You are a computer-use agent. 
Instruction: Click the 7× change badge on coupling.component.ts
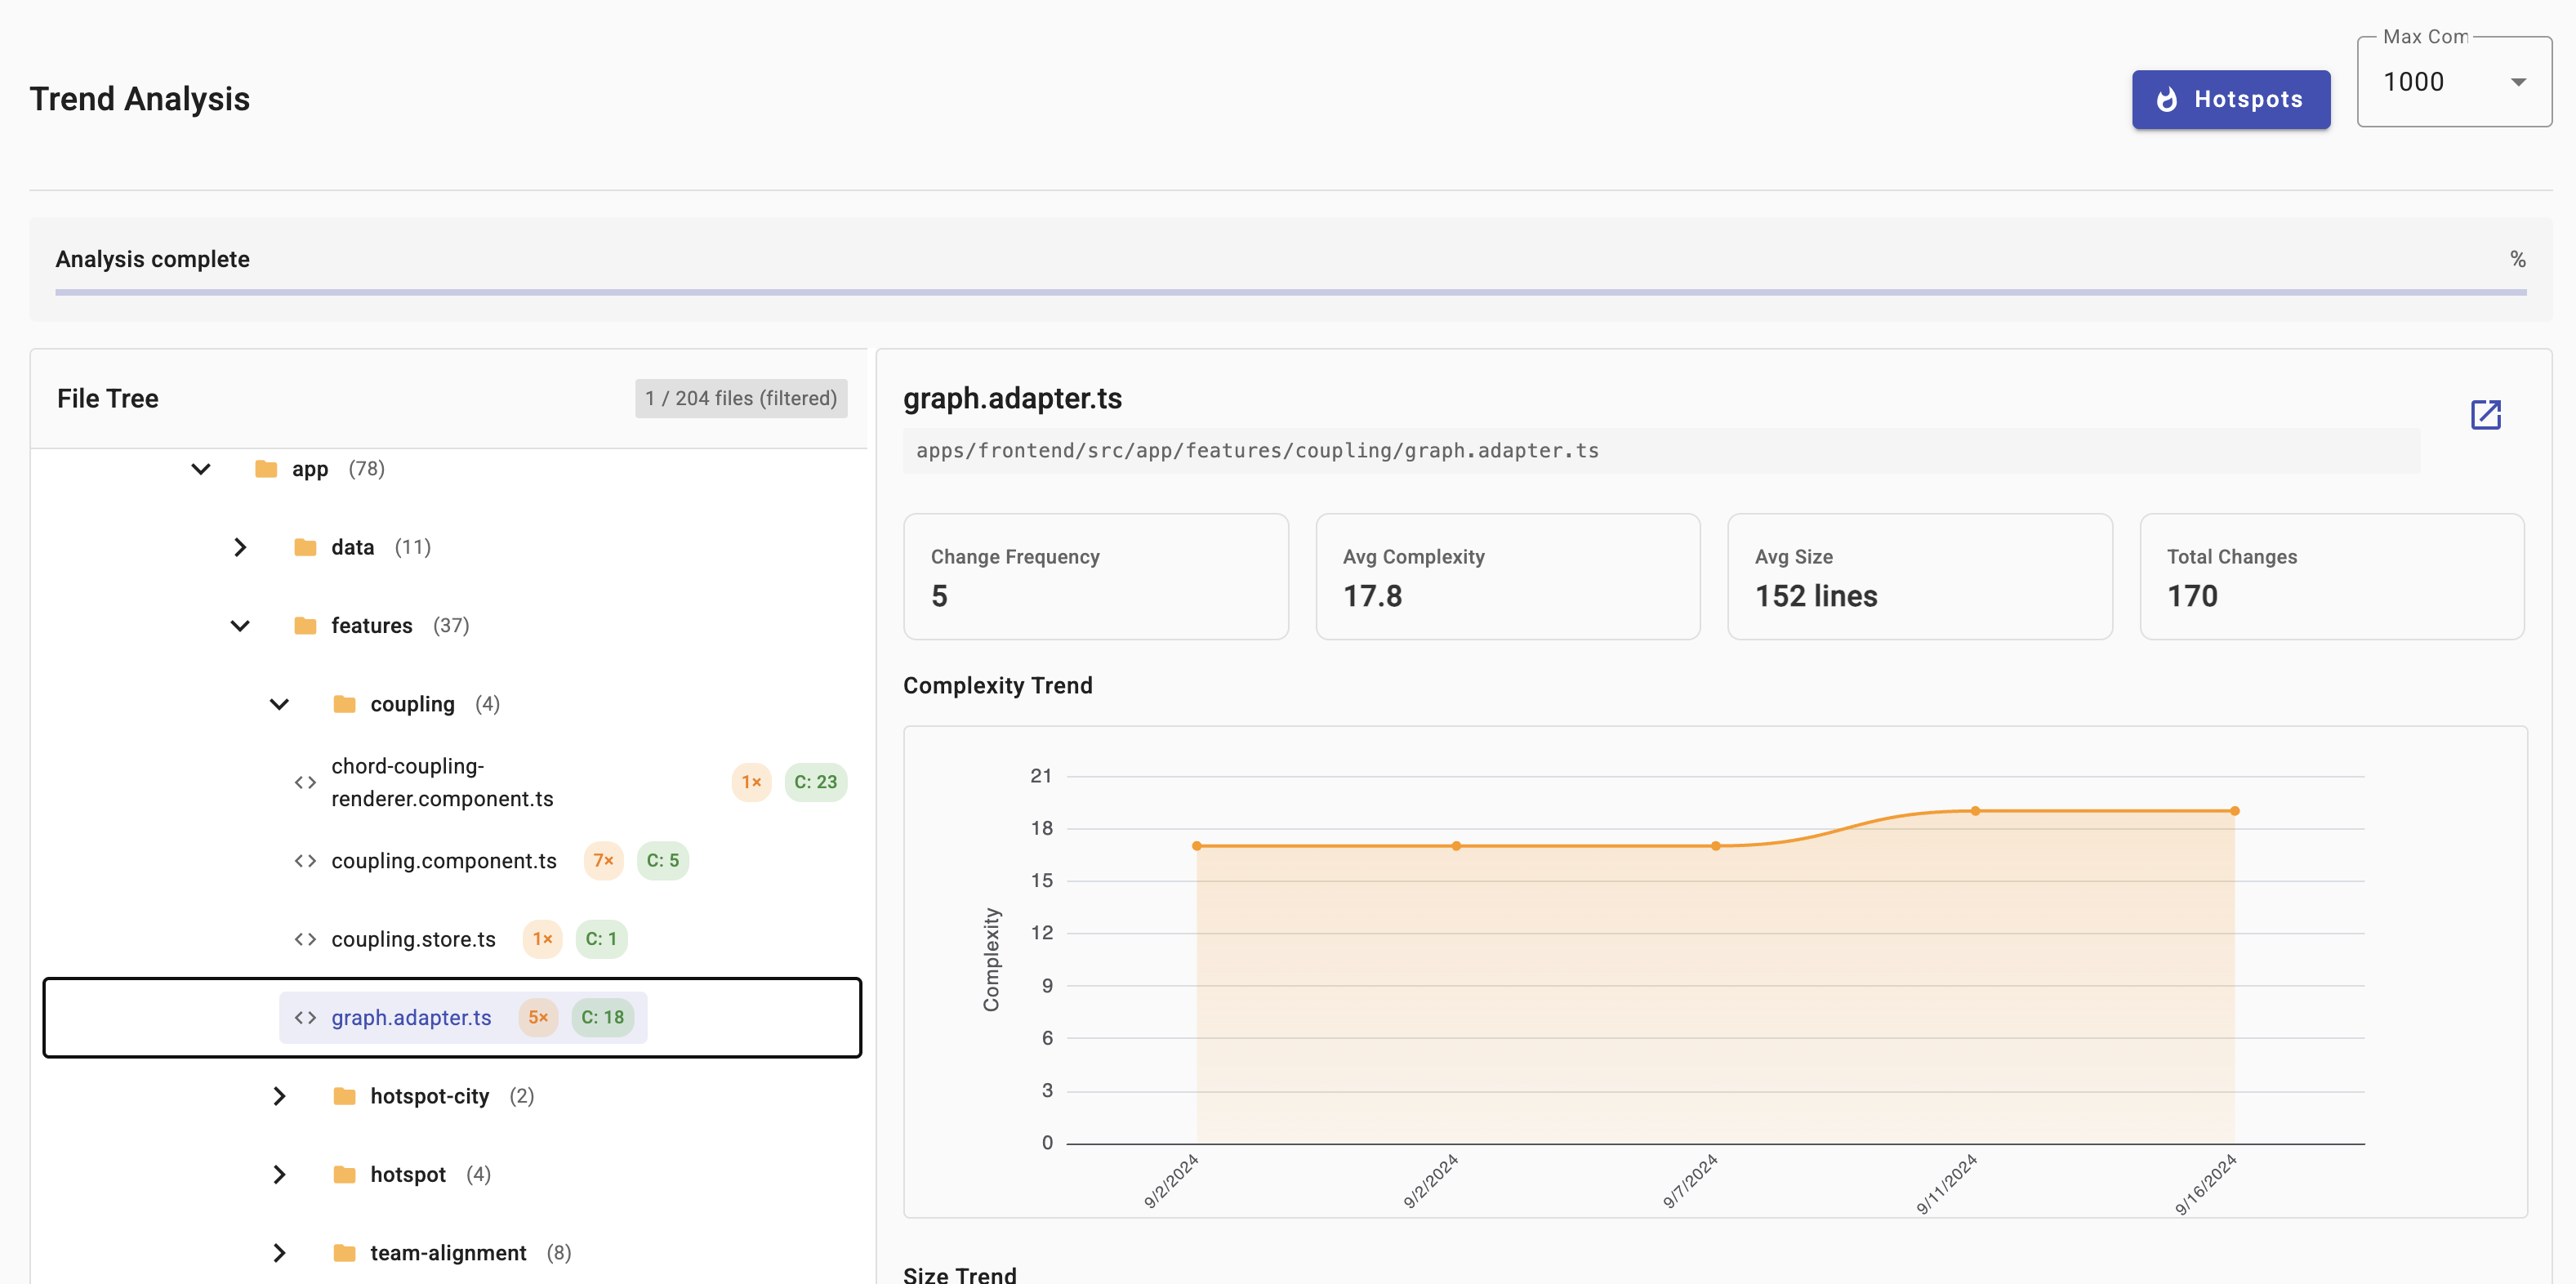click(x=603, y=861)
